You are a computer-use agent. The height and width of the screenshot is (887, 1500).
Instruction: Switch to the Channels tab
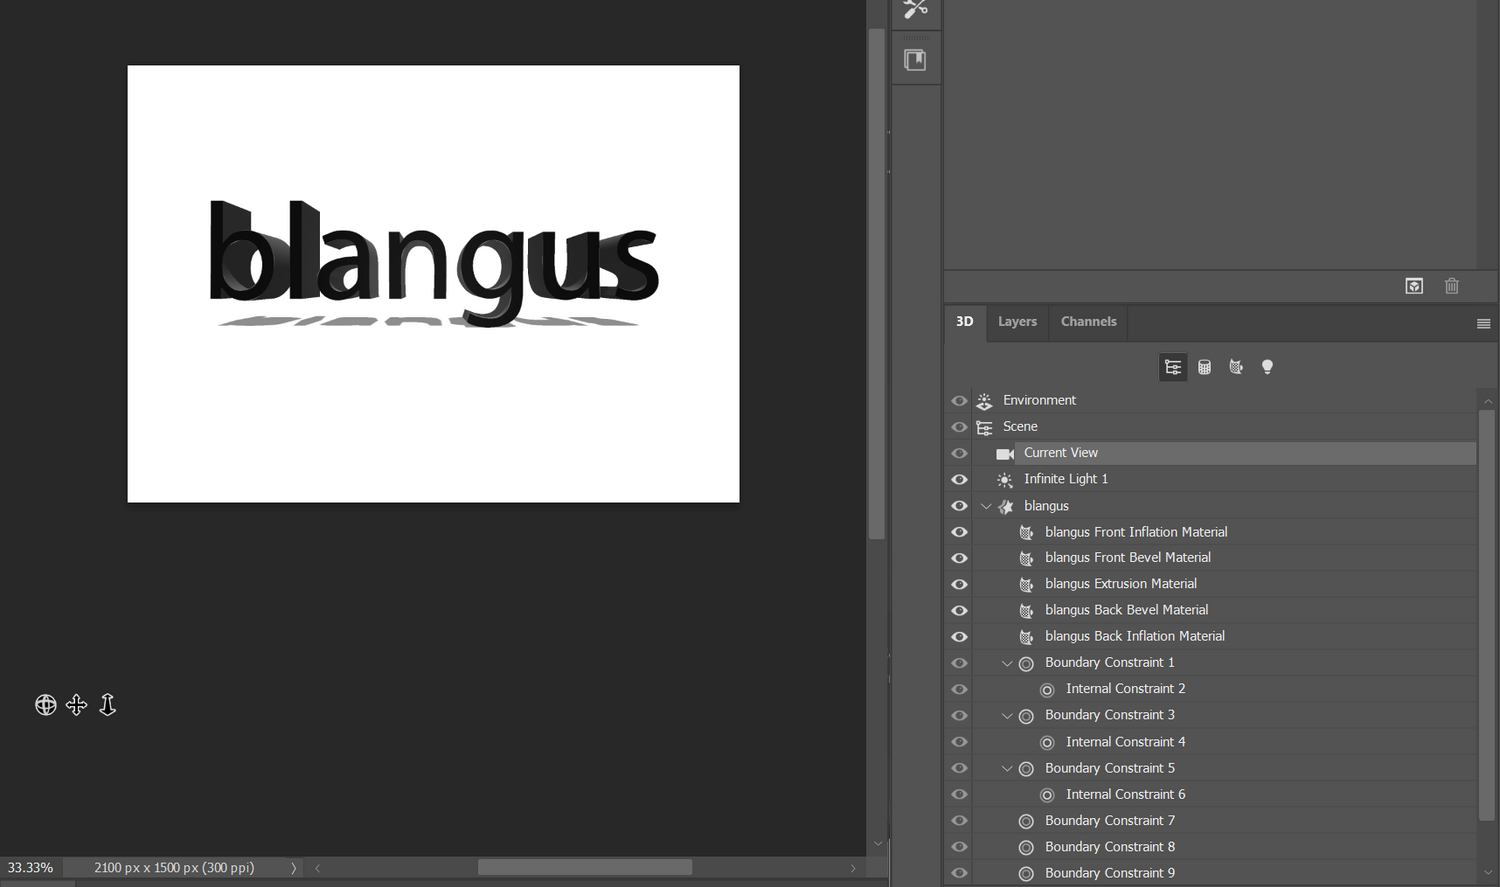pyautogui.click(x=1088, y=322)
